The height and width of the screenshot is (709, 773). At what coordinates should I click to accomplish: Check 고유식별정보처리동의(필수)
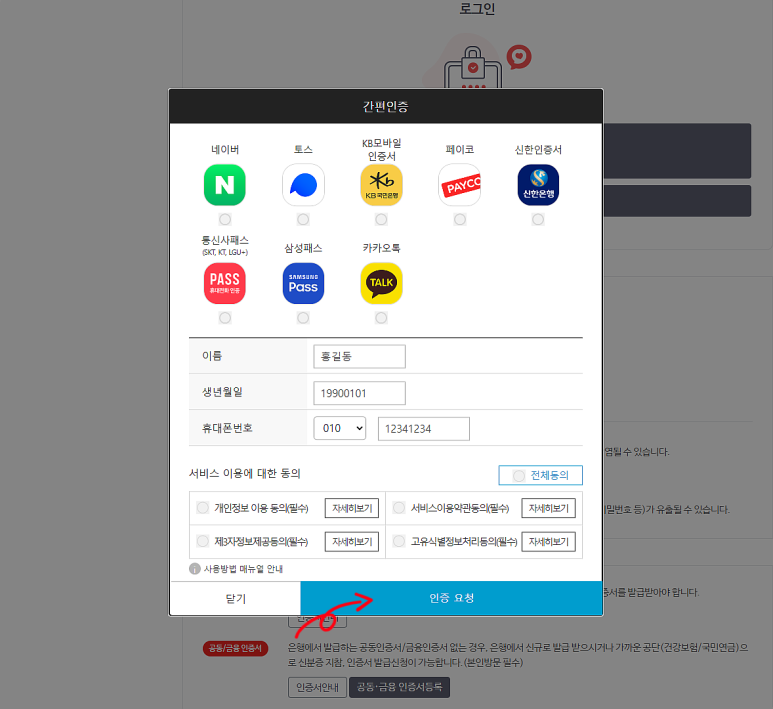tap(399, 541)
